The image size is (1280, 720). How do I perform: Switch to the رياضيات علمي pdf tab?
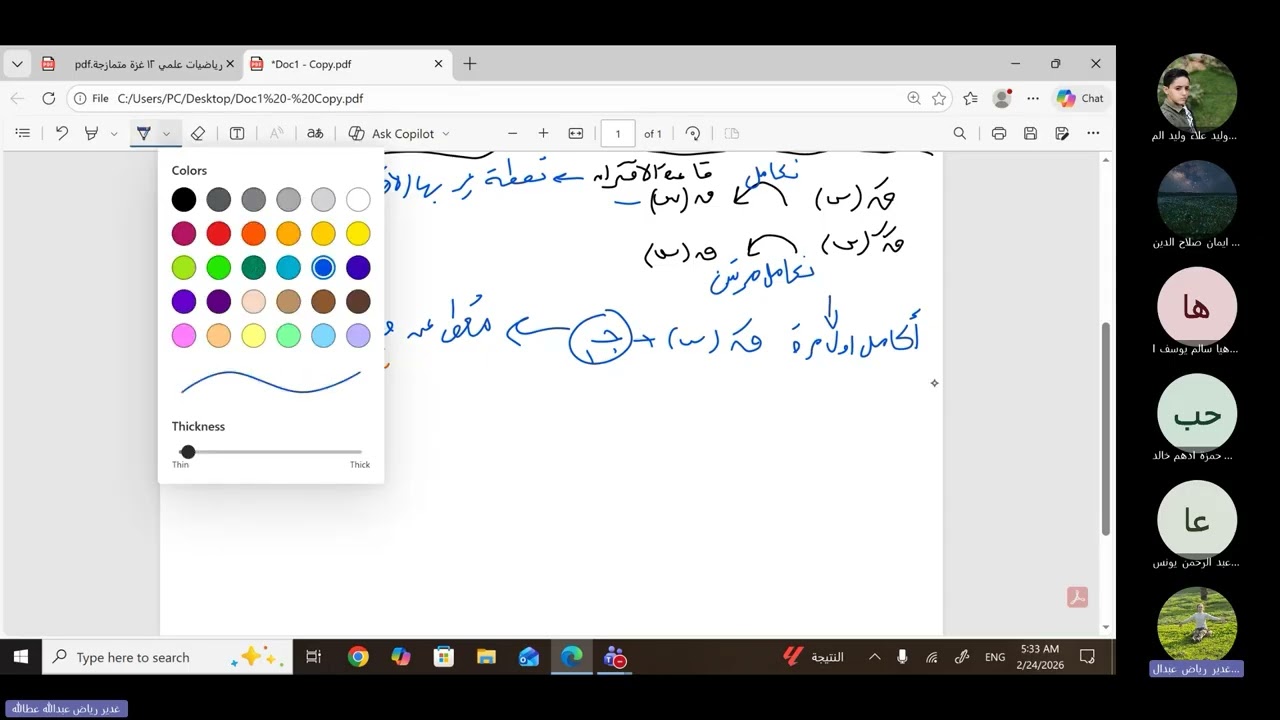click(x=137, y=64)
